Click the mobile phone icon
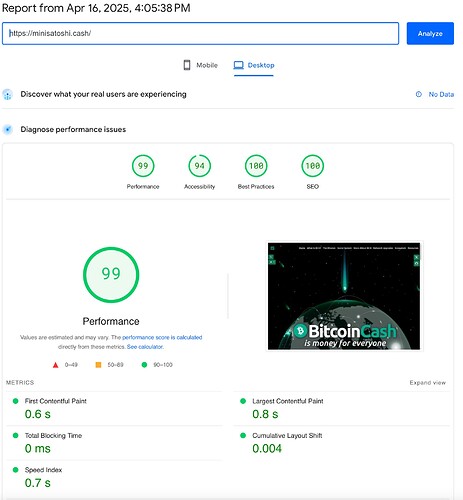463x500 pixels. (187, 65)
